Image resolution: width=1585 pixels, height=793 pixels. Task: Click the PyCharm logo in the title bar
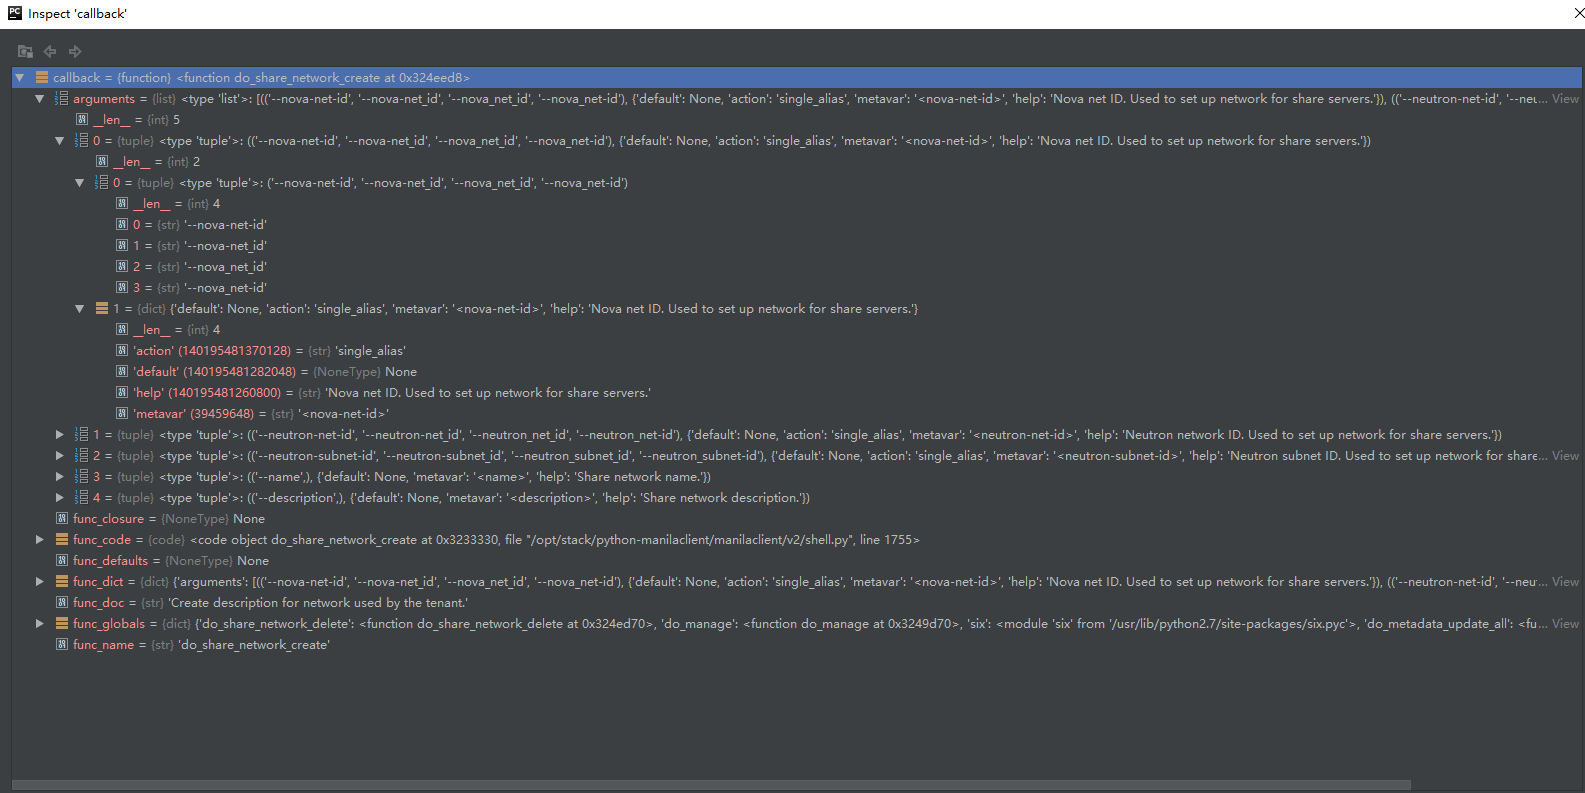14,13
